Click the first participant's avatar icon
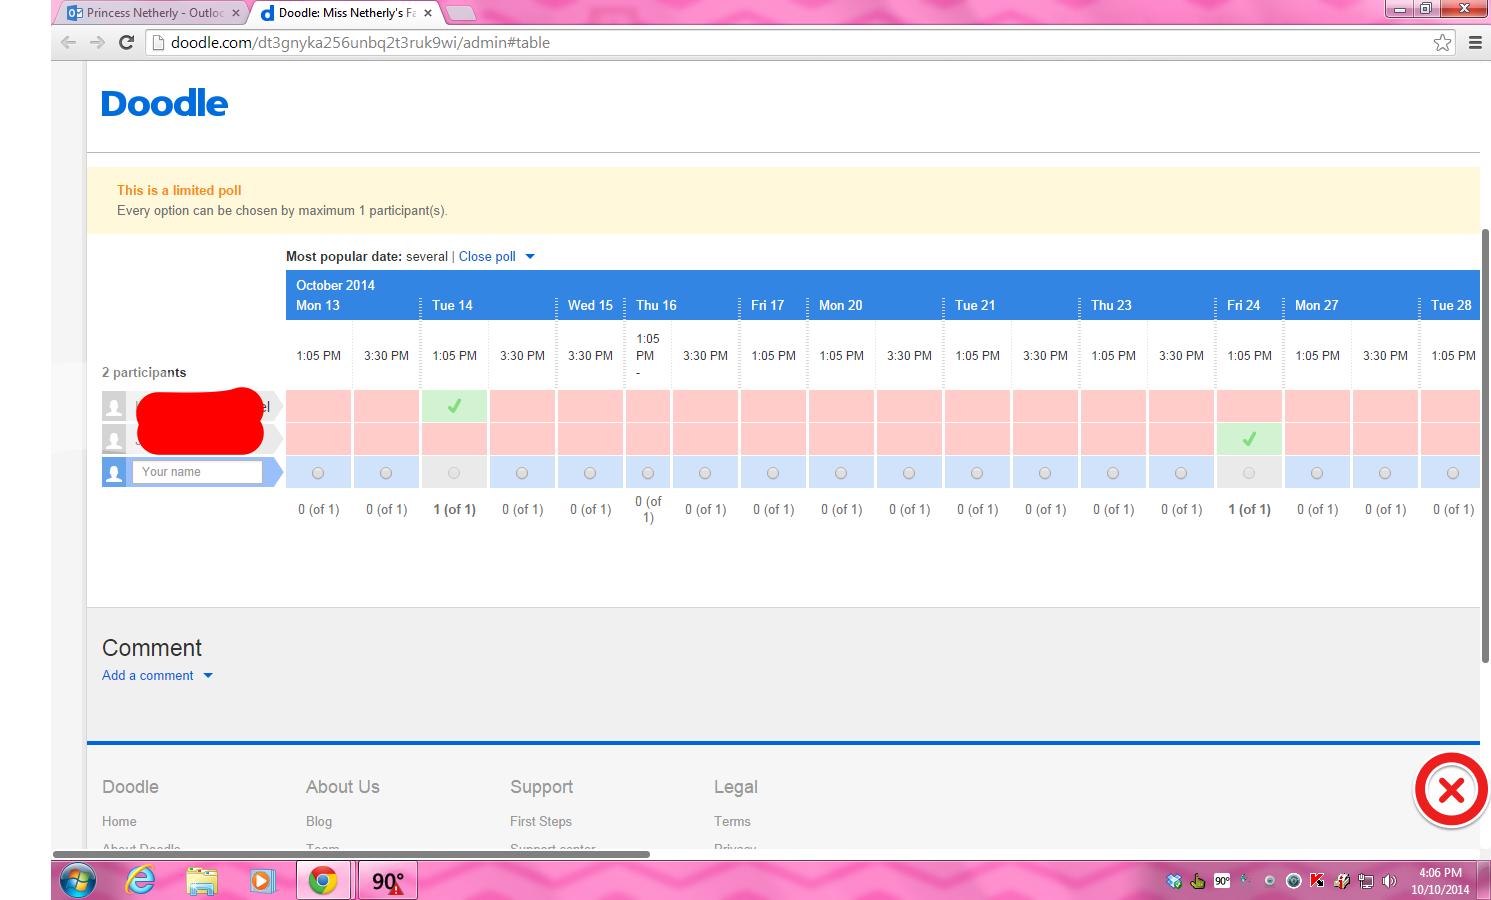The image size is (1491, 900). coord(114,406)
